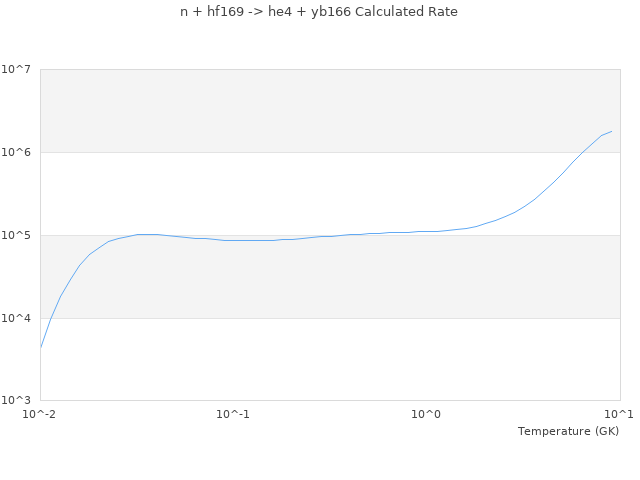Click the rate curve's leftmost starting point
Viewport: 640px width, 480px height.
pos(41,347)
